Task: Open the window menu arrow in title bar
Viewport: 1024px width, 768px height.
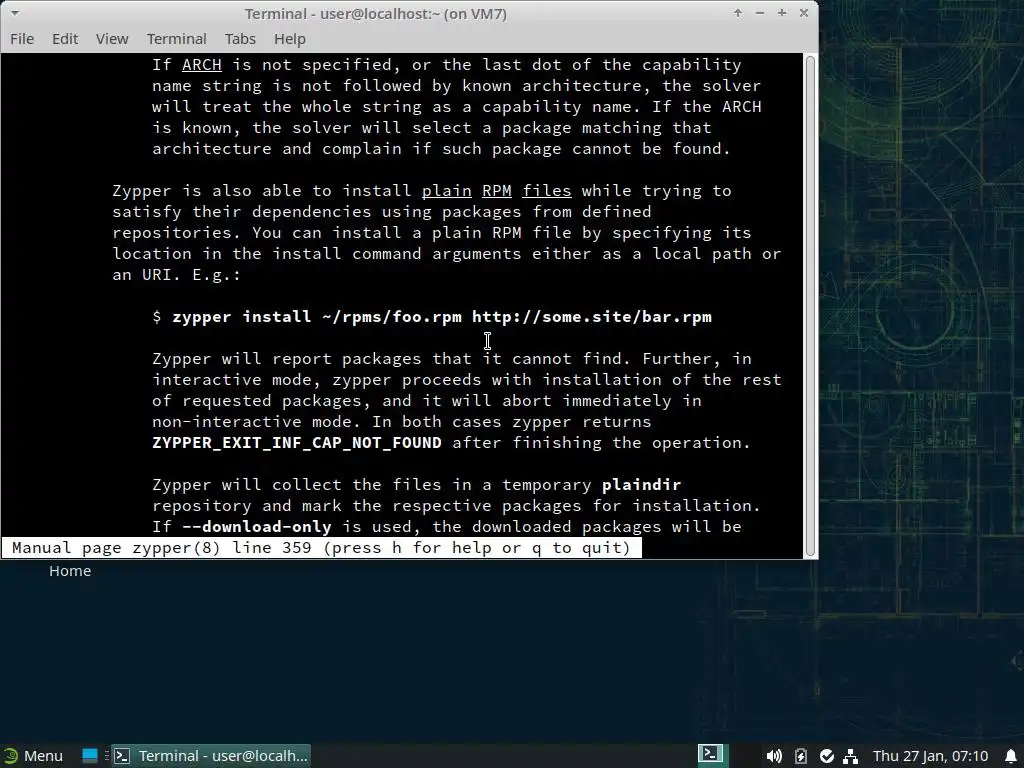Action: [x=14, y=13]
